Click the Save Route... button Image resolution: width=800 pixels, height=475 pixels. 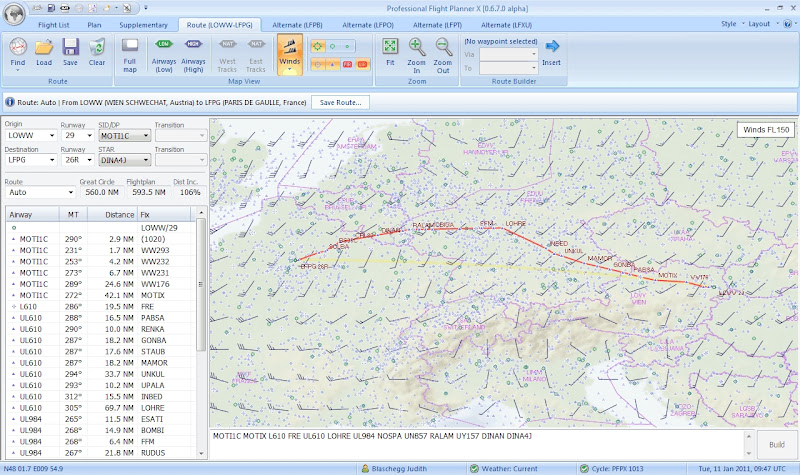click(340, 102)
